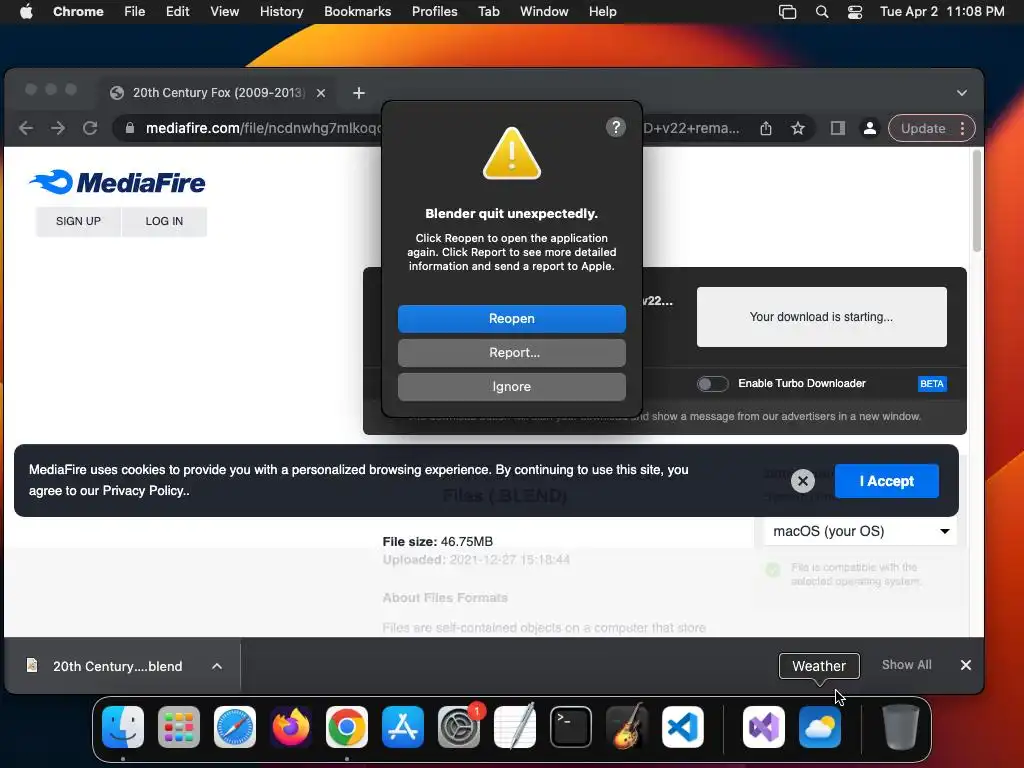Open the Apple menu

point(26,12)
